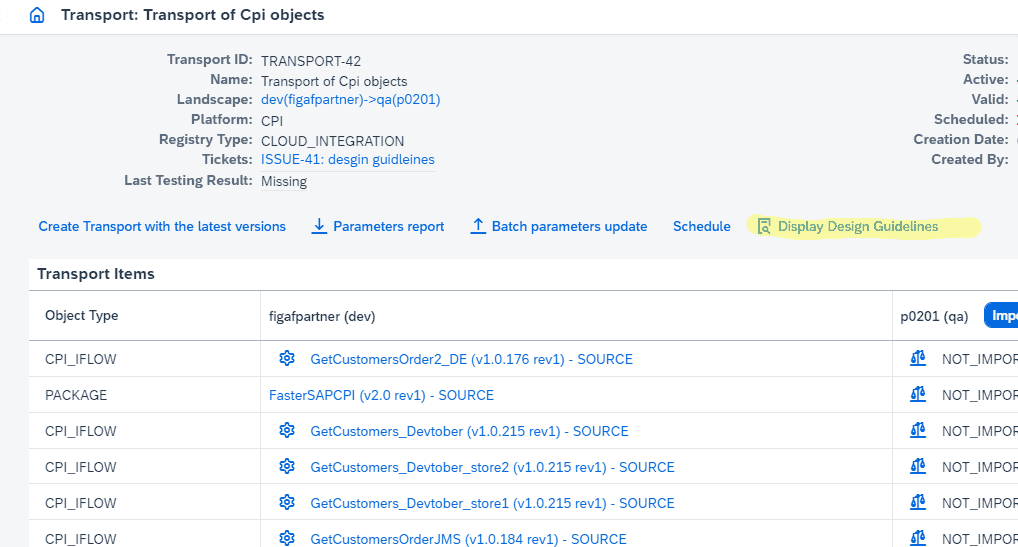Click compare scales icon in GetCustomersOrder2_DE row
Image resolution: width=1018 pixels, height=547 pixels.
click(918, 358)
